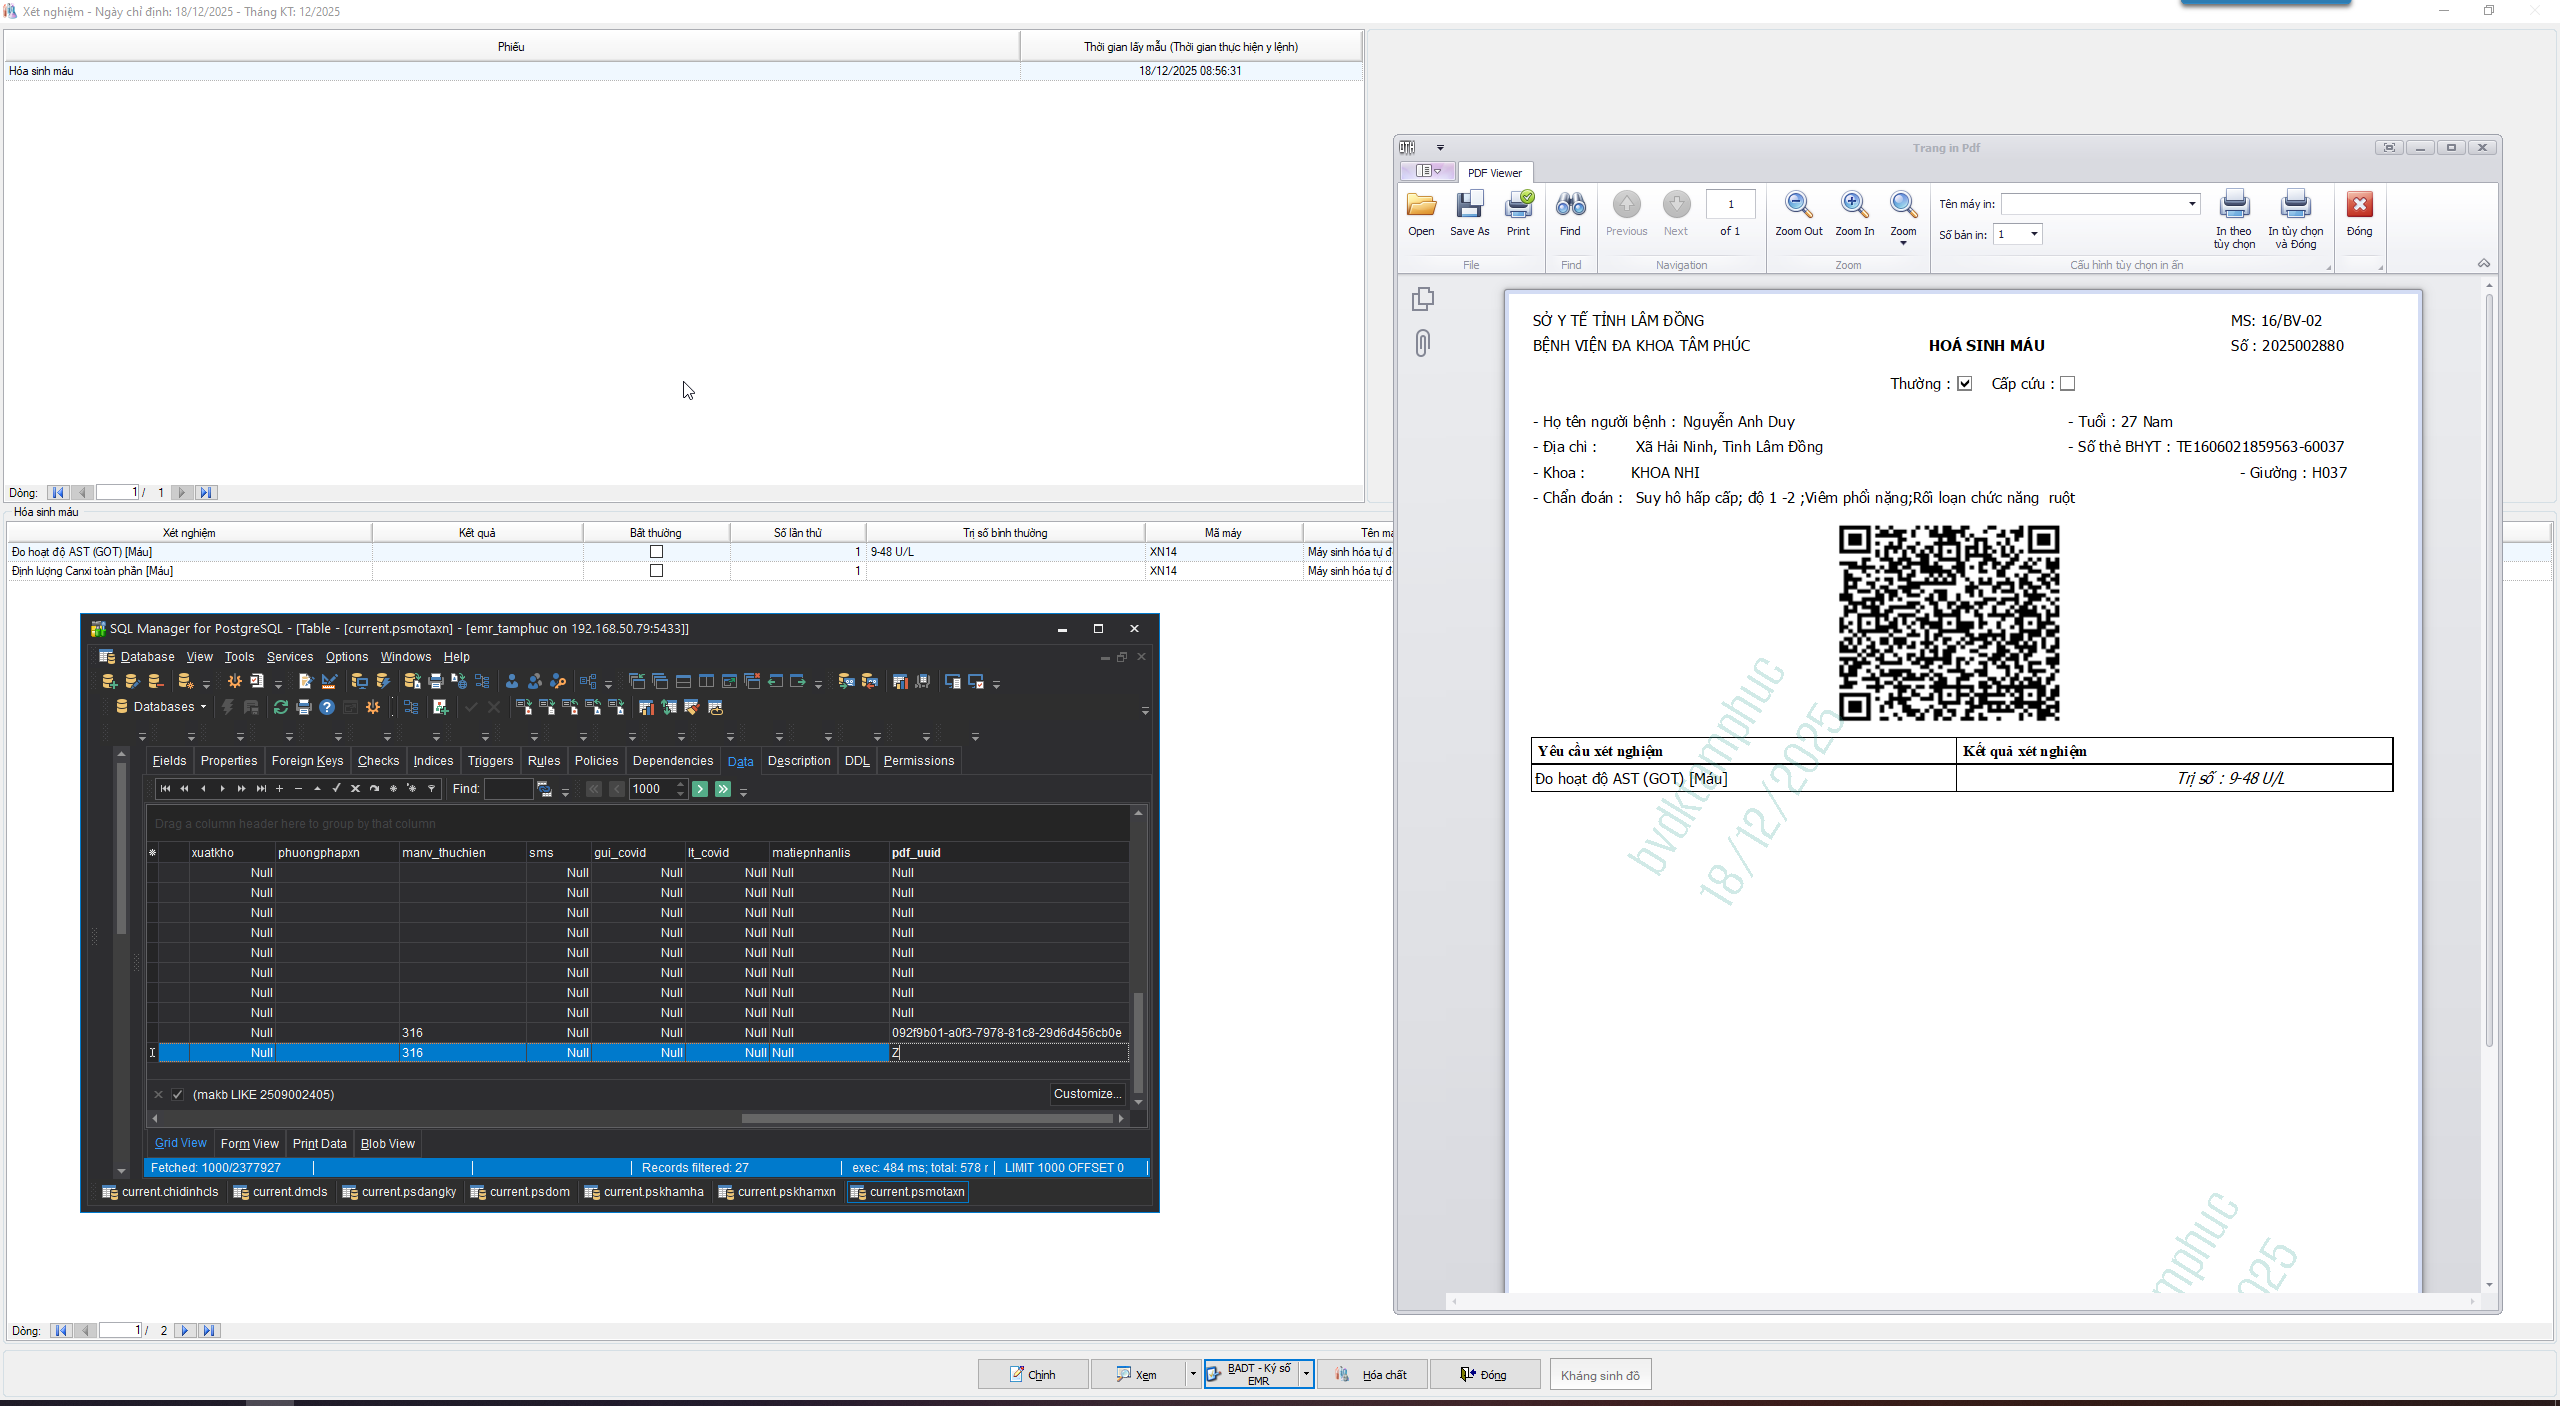
Task: Expand the Số bản in dropdown
Action: point(2034,234)
